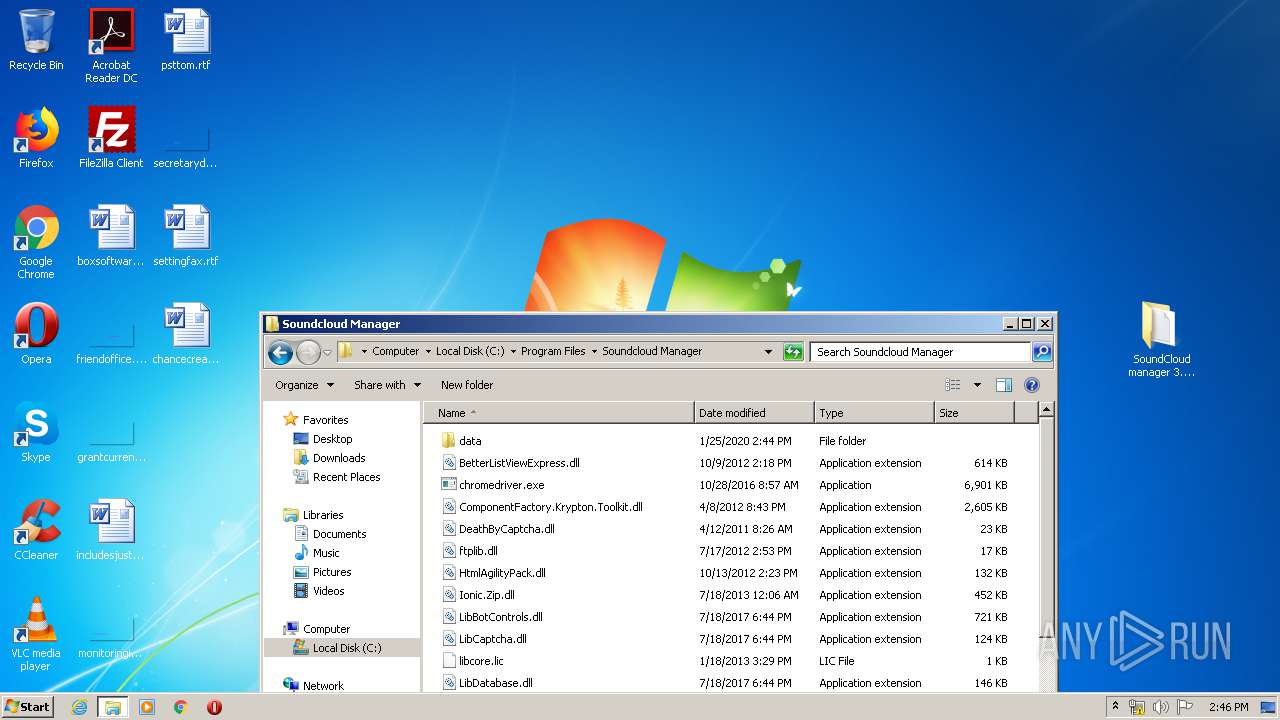Click New folder toolbar button
The width and height of the screenshot is (1280, 720).
(467, 385)
